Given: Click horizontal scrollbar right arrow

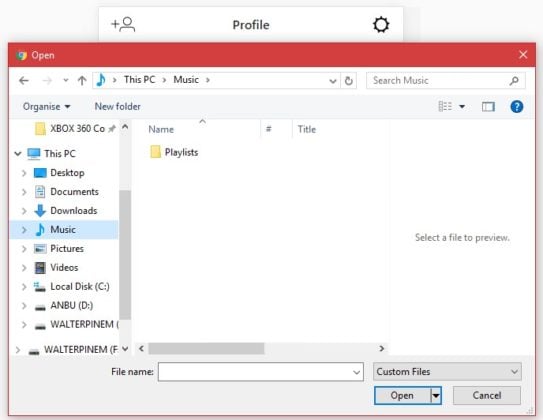Looking at the screenshot, I should coord(382,348).
